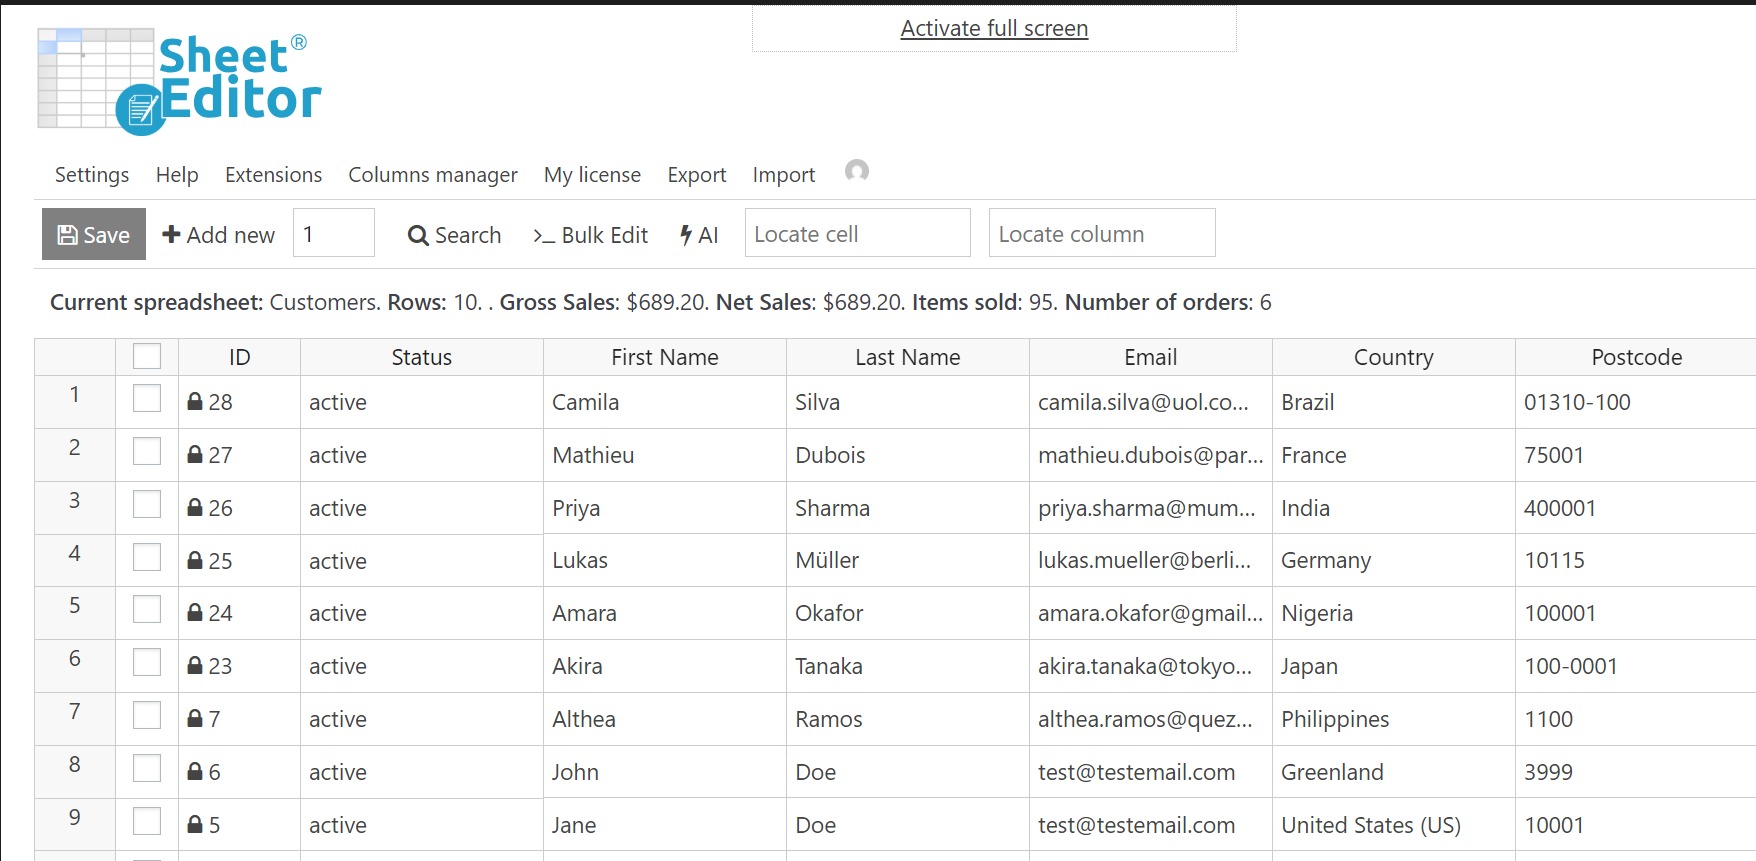Click the lock icon beside ID 23
The width and height of the screenshot is (1756, 861).
(195, 666)
